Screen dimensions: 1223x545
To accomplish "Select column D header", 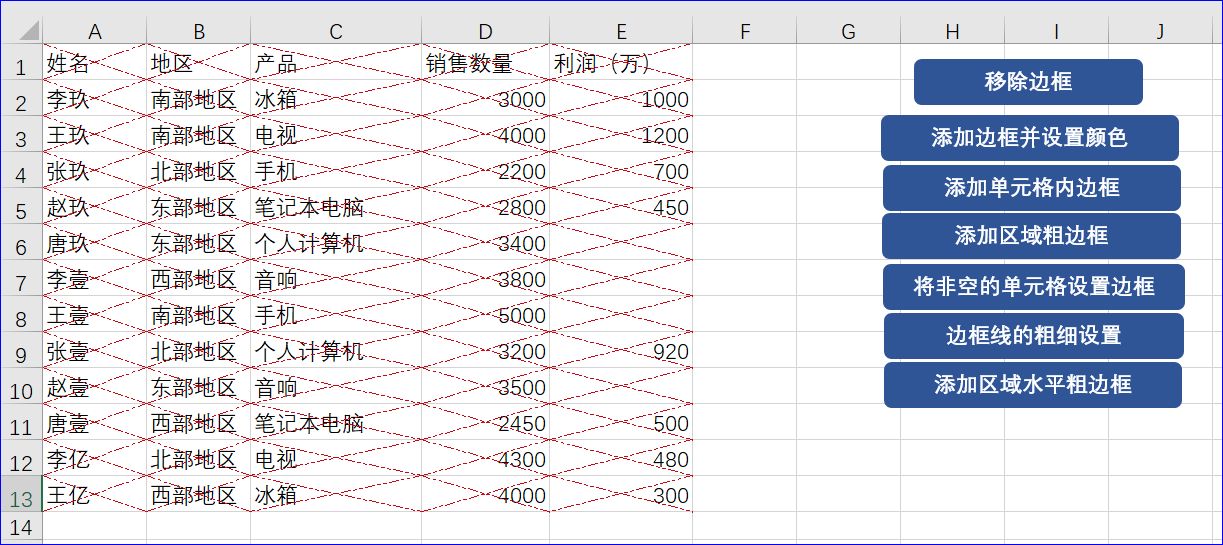I will (486, 31).
